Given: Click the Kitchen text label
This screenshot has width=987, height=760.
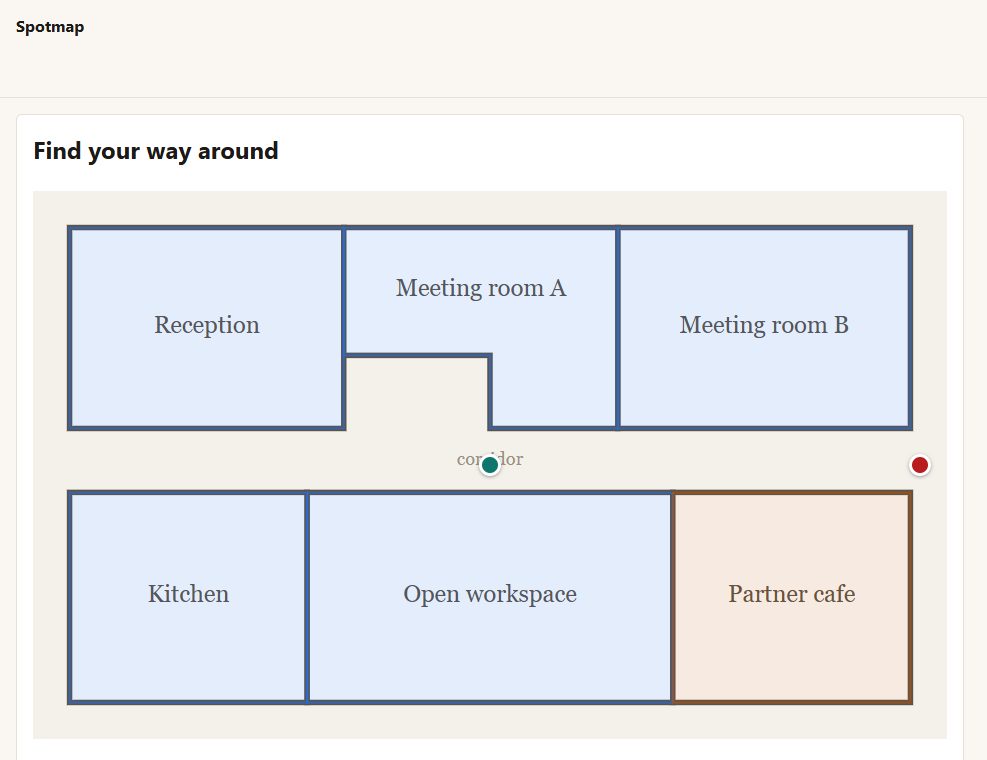Looking at the screenshot, I should pyautogui.click(x=188, y=594).
